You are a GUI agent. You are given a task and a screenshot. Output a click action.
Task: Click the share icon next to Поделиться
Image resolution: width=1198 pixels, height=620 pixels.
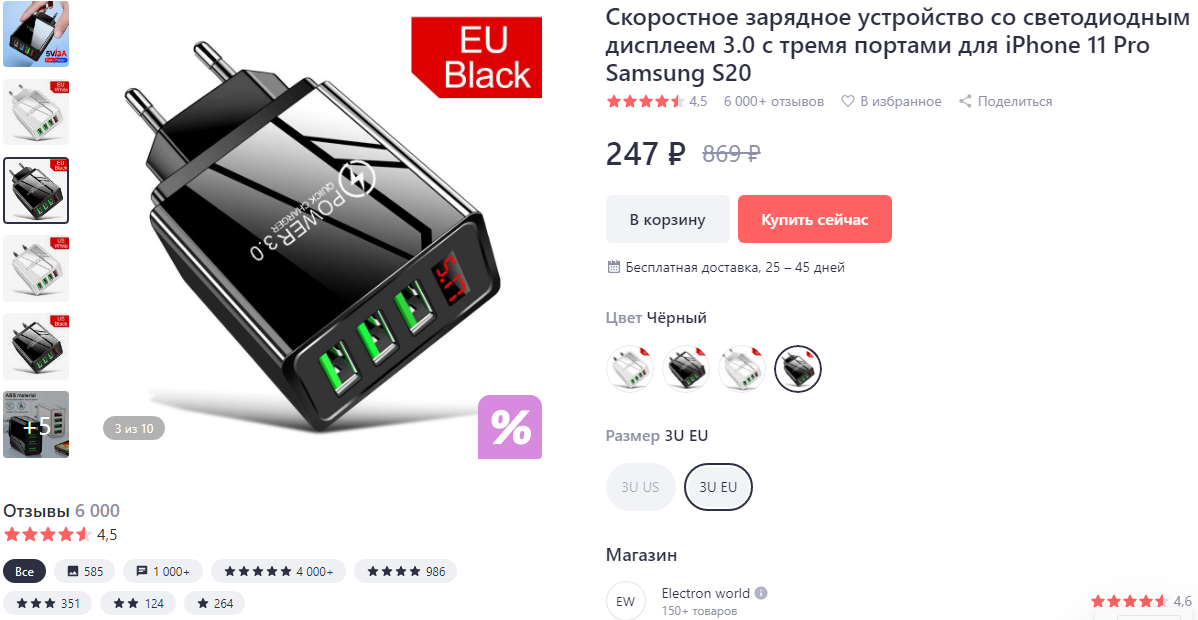tap(965, 101)
